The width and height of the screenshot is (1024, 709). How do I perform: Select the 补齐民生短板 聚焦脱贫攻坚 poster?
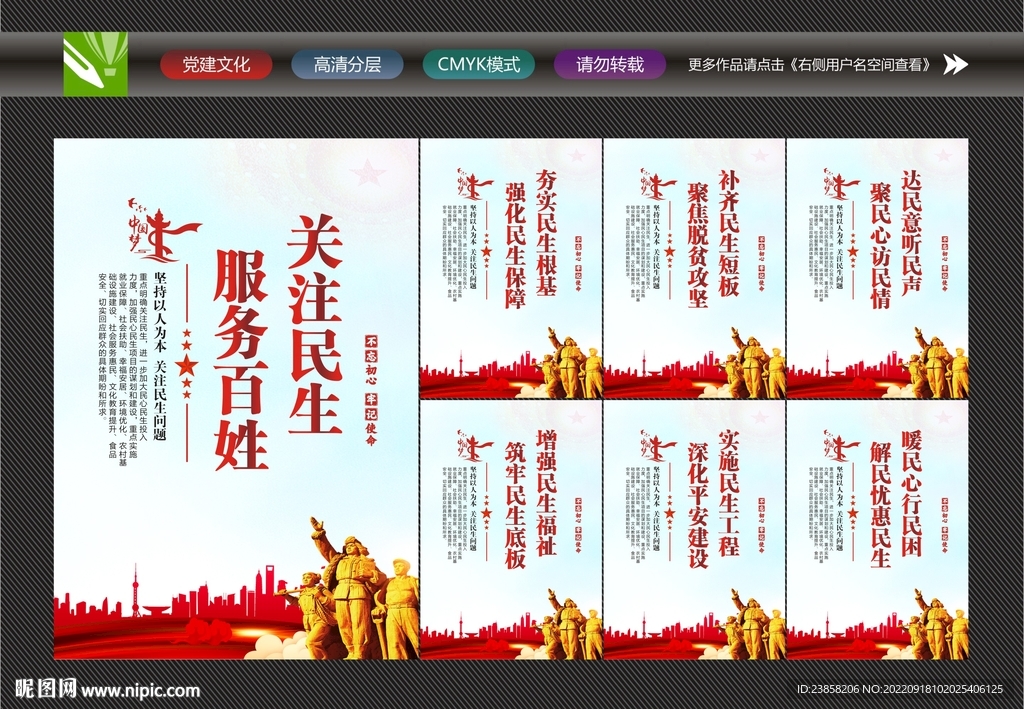(x=694, y=268)
